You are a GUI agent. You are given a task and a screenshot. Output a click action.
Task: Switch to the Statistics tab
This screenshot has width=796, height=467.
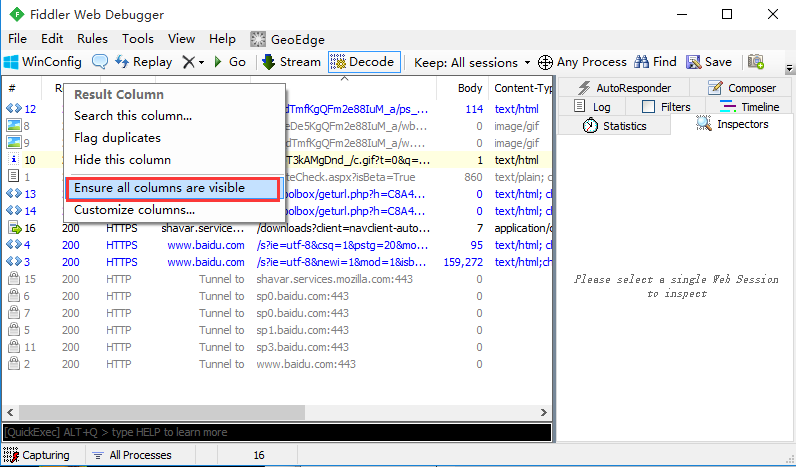pyautogui.click(x=614, y=125)
